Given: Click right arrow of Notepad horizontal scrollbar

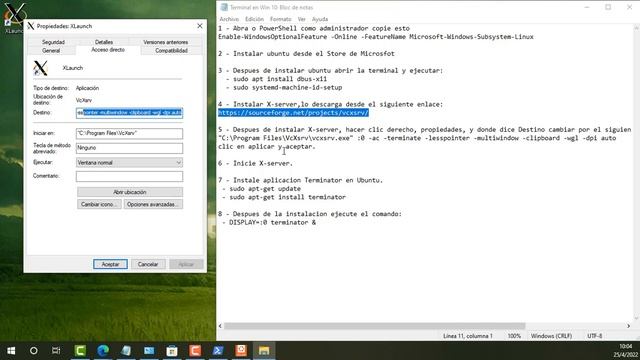Looking at the screenshot, I should (629, 326).
